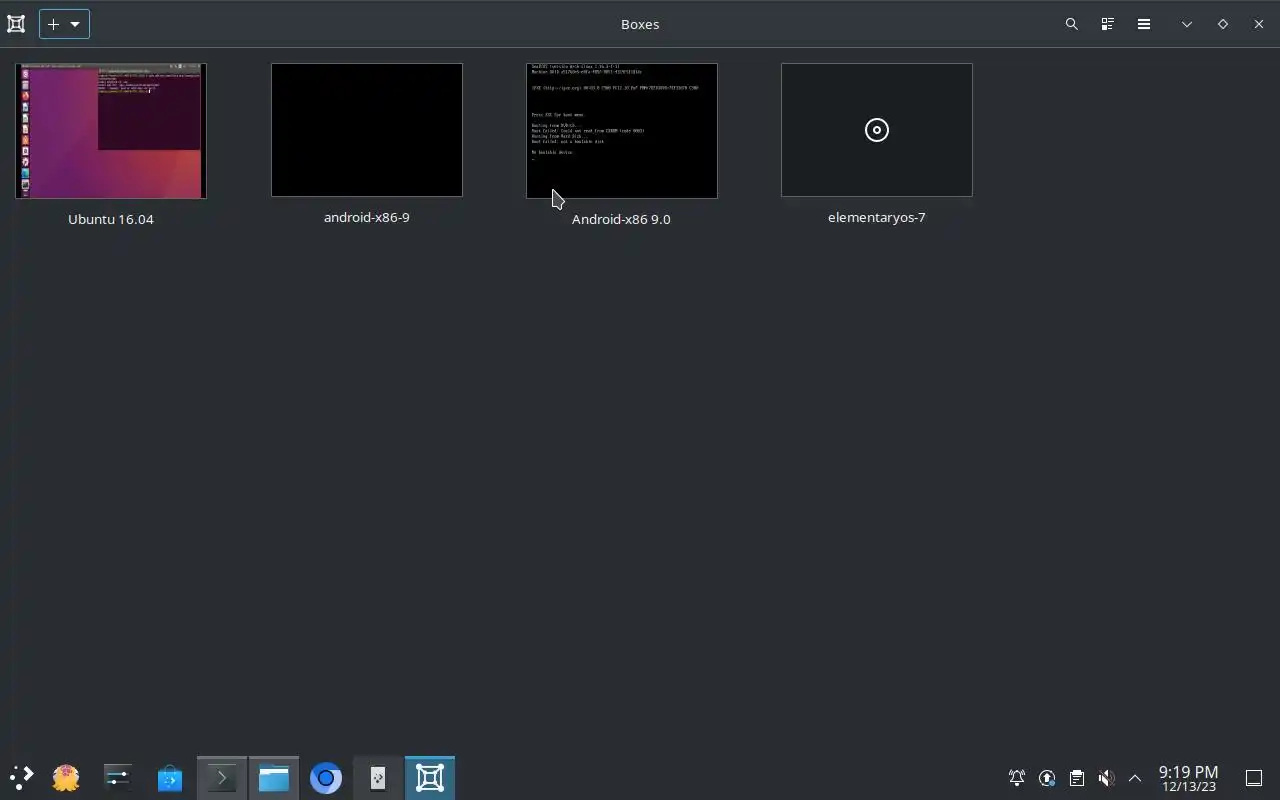Screen dimensions: 1280x800
Task: Click the active Boxes taskbar entry
Action: pos(430,778)
